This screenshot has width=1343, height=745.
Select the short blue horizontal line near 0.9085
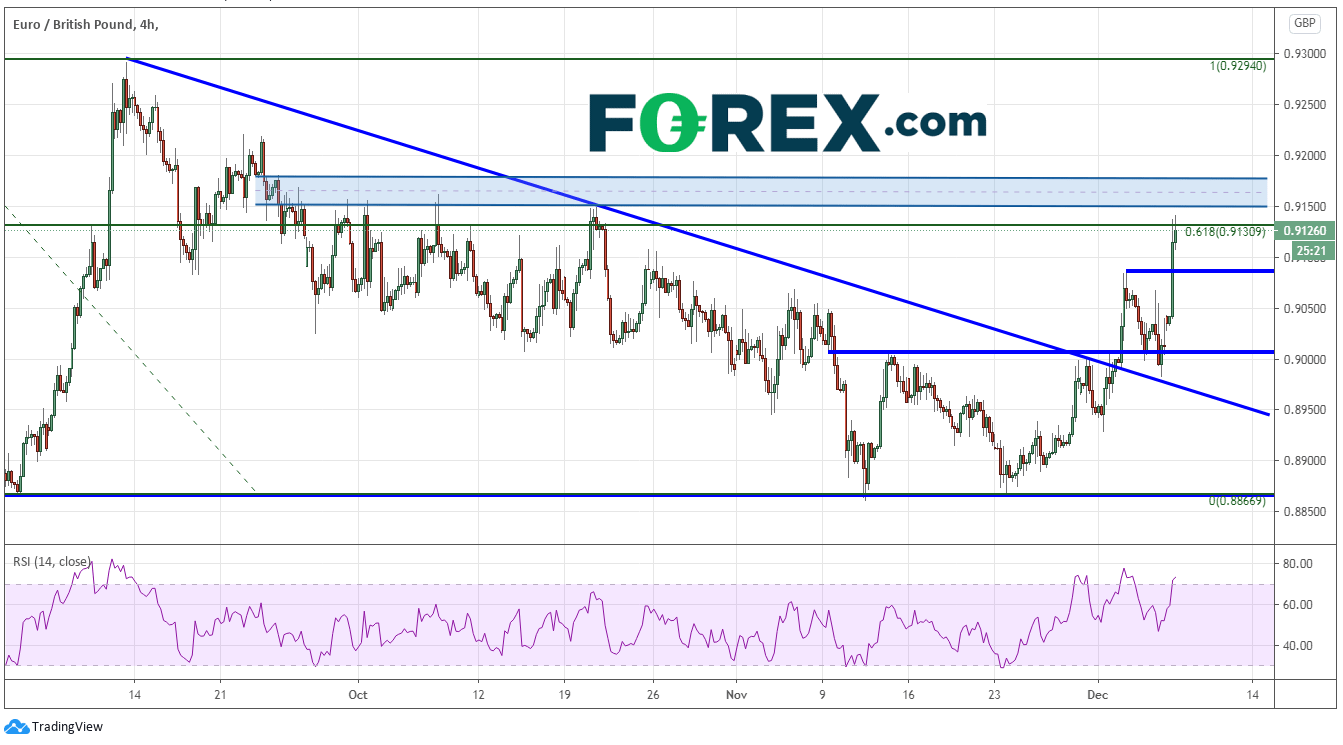click(1200, 271)
